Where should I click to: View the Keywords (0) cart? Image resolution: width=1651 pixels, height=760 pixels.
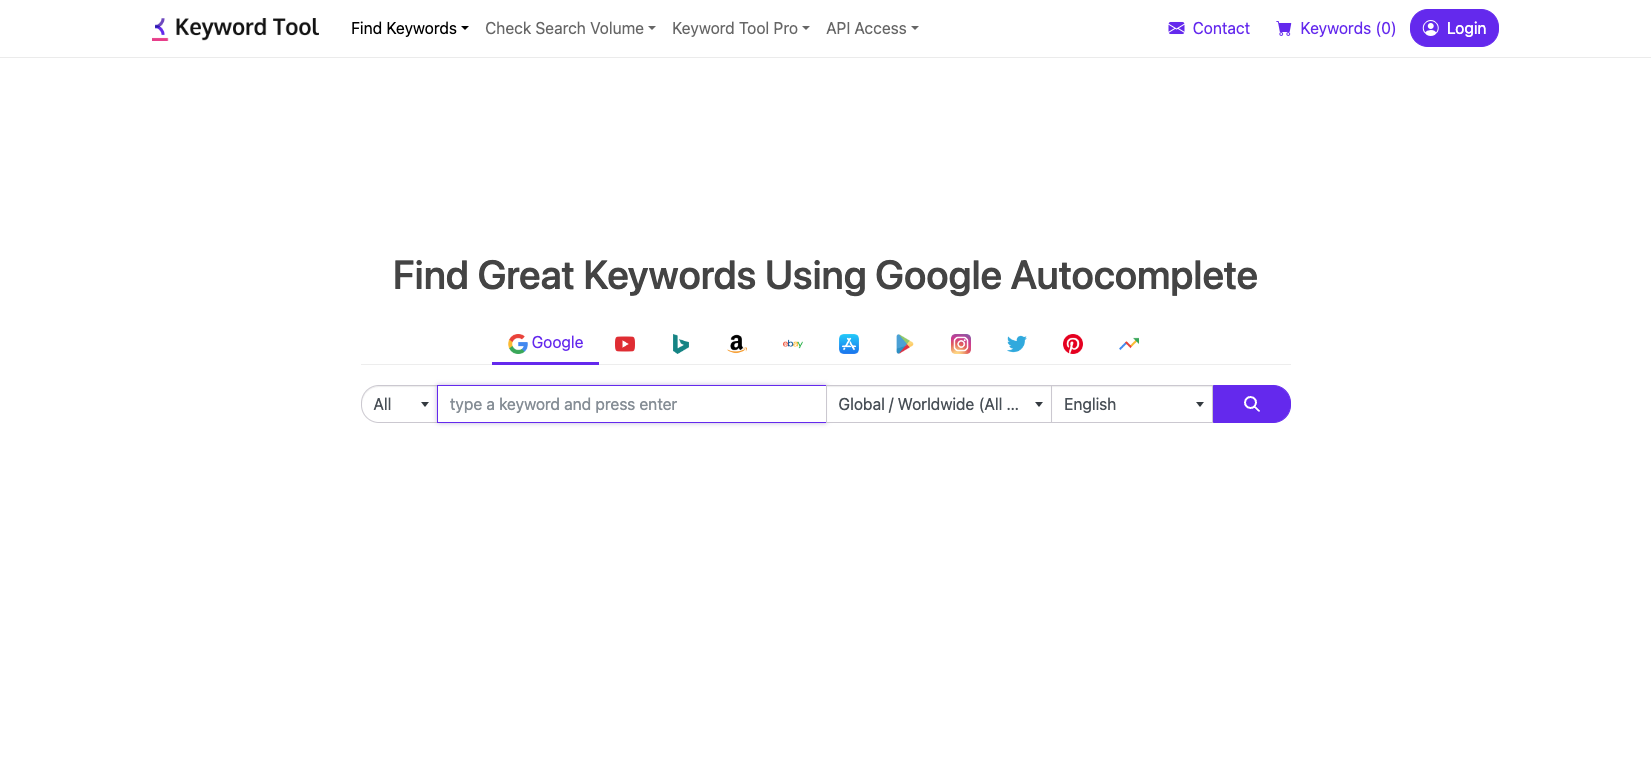1336,28
